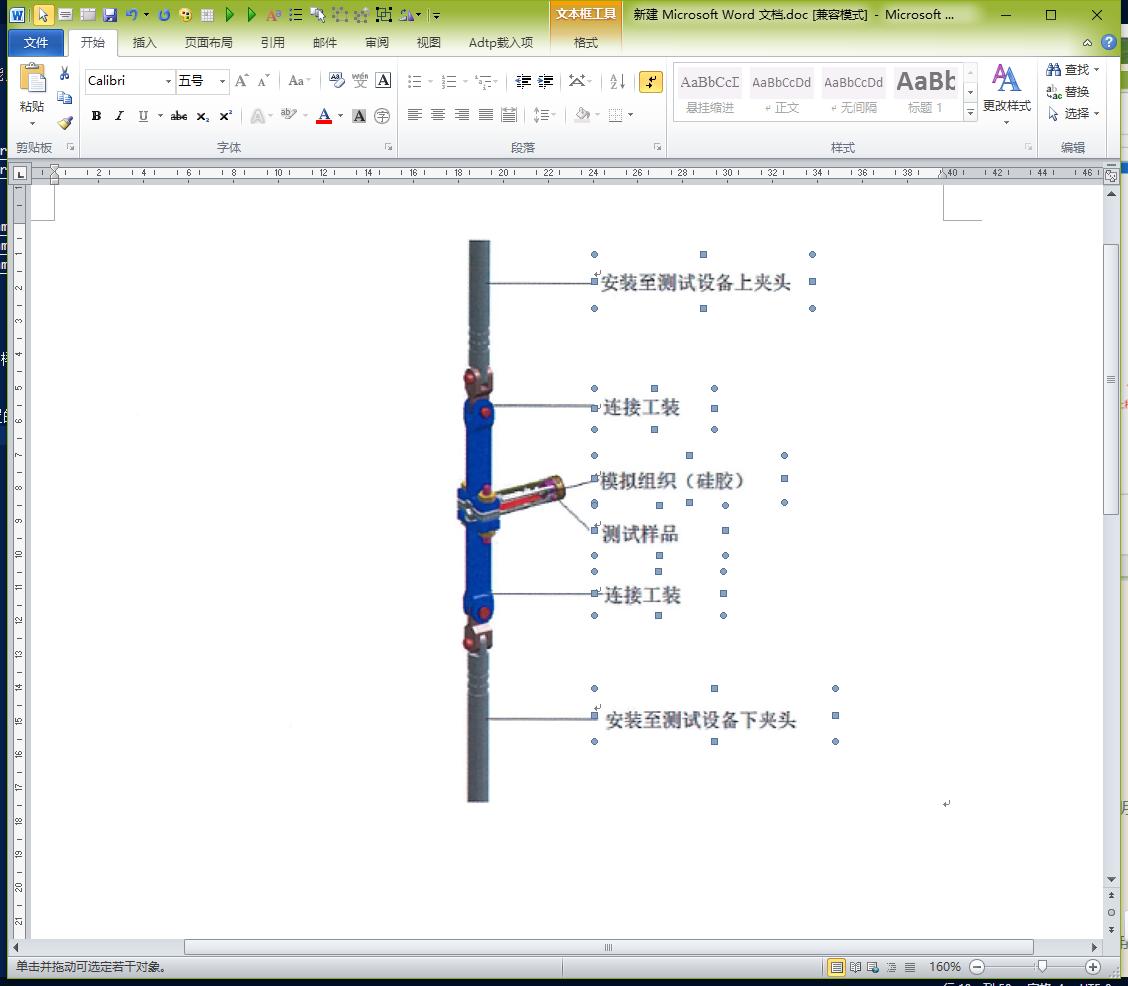Click the Cut scissors icon
This screenshot has width=1128, height=986.
(65, 73)
